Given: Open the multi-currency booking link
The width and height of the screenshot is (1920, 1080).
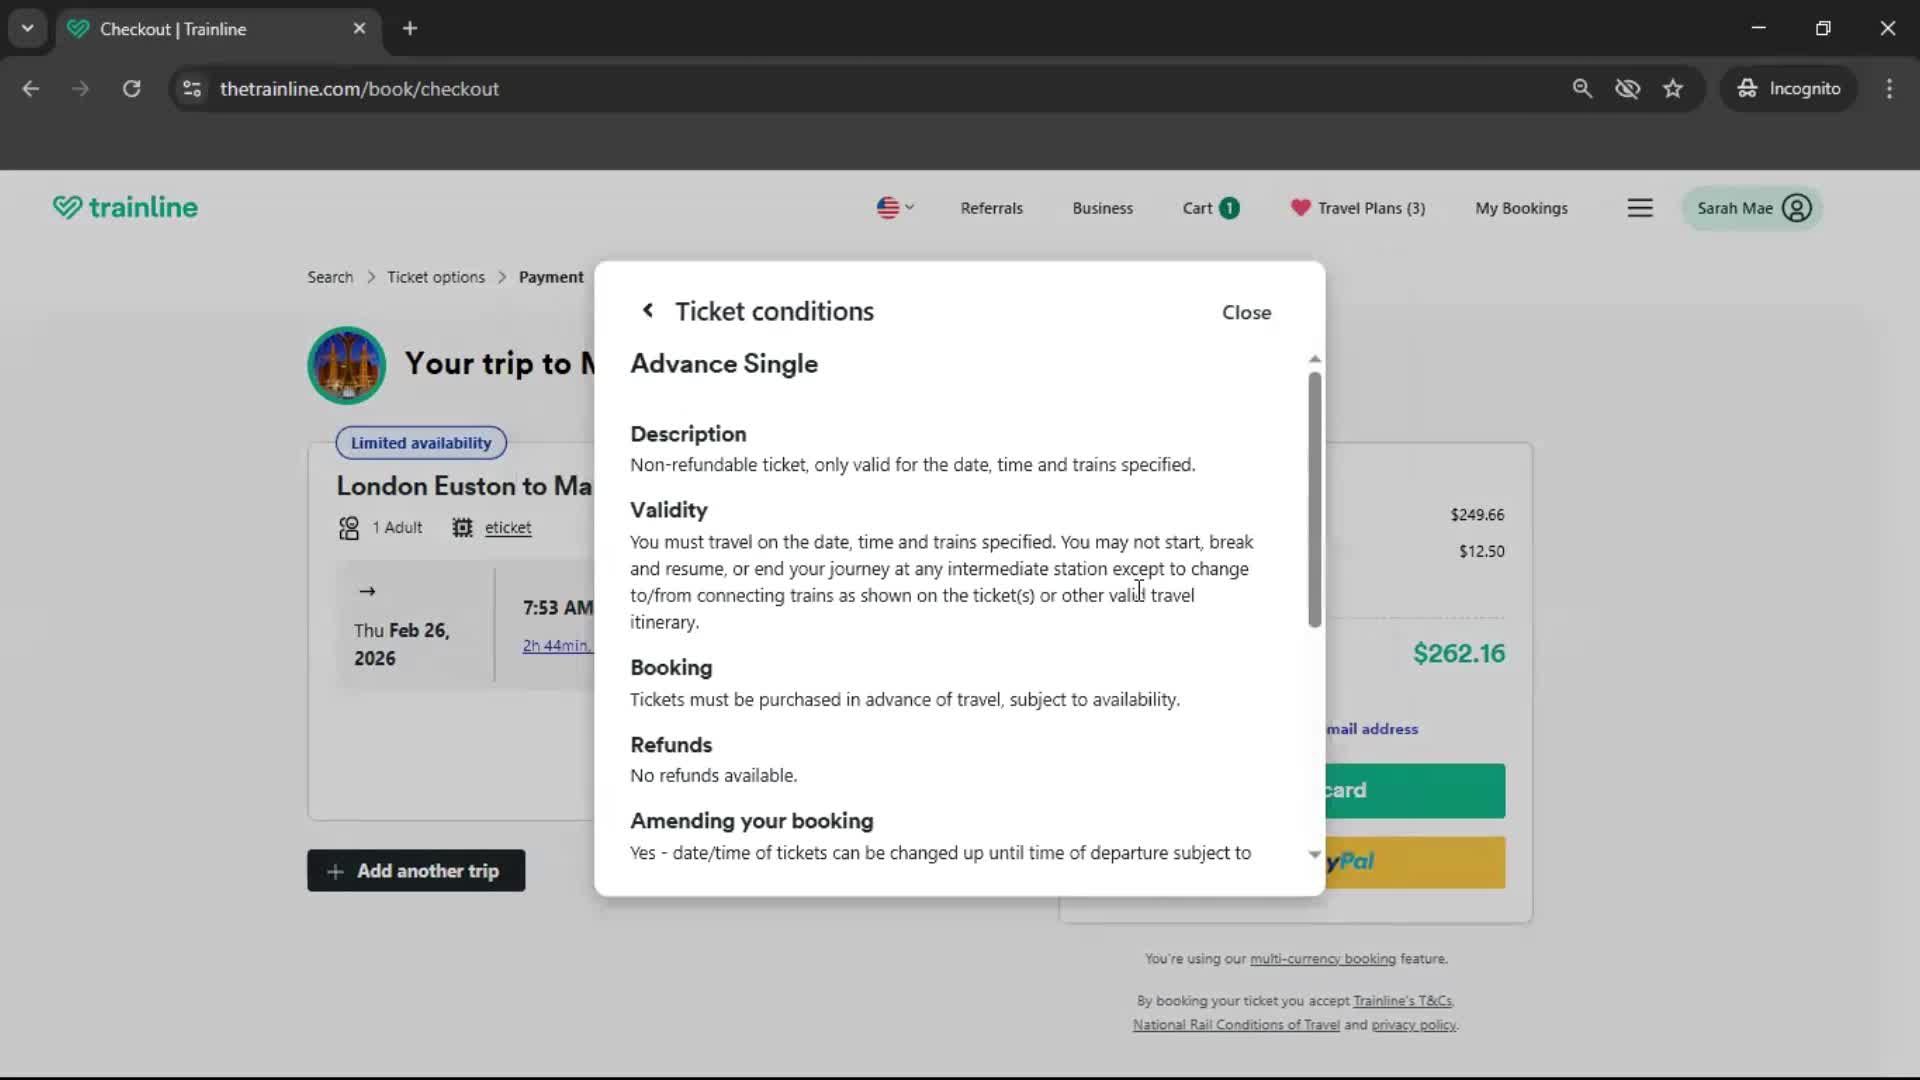Looking at the screenshot, I should (1321, 958).
